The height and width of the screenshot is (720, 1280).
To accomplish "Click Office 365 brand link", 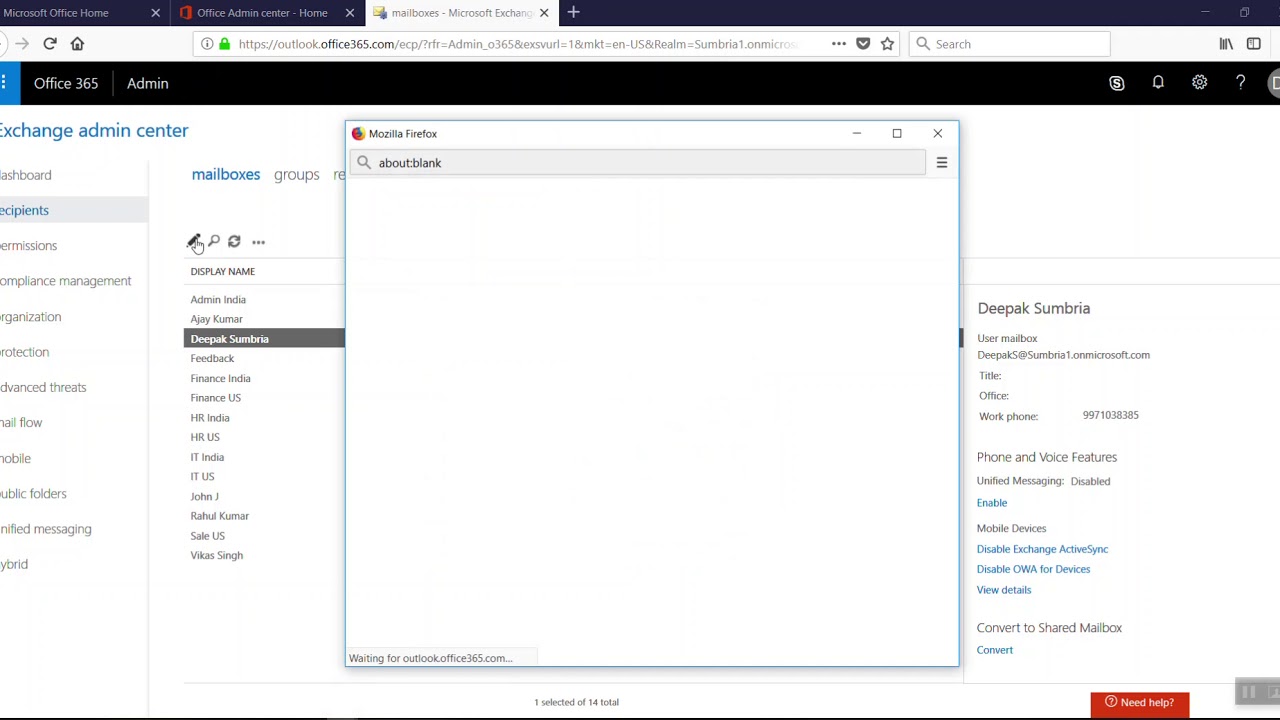I will tap(66, 83).
